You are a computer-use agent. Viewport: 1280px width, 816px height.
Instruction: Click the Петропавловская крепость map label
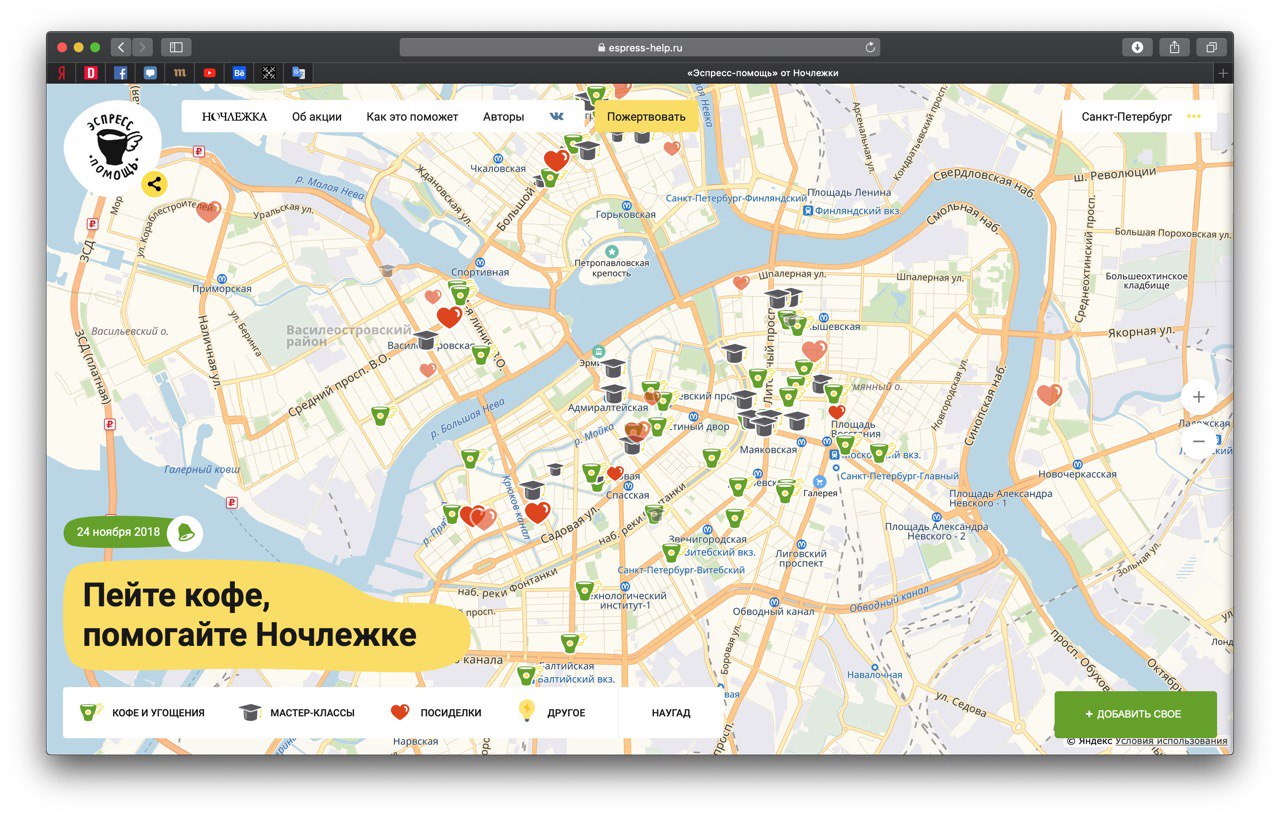point(611,269)
